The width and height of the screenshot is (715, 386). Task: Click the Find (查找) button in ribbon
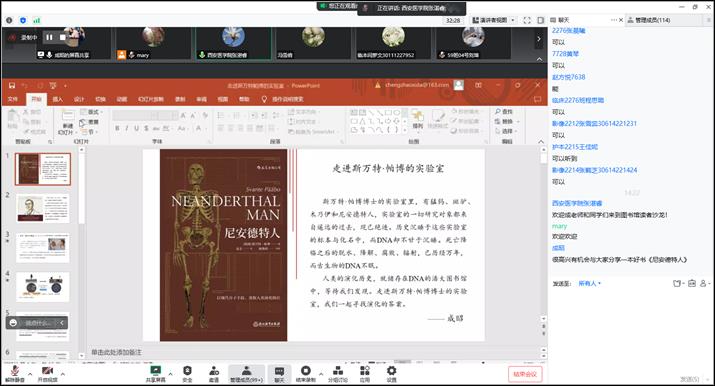[x=504, y=112]
